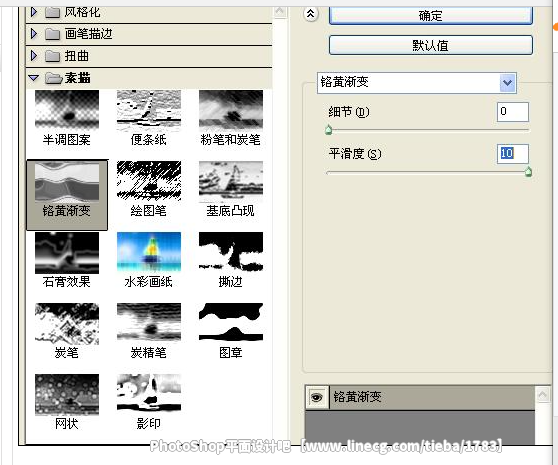
Task: Click the 平滑度 value input field
Action: 512,154
